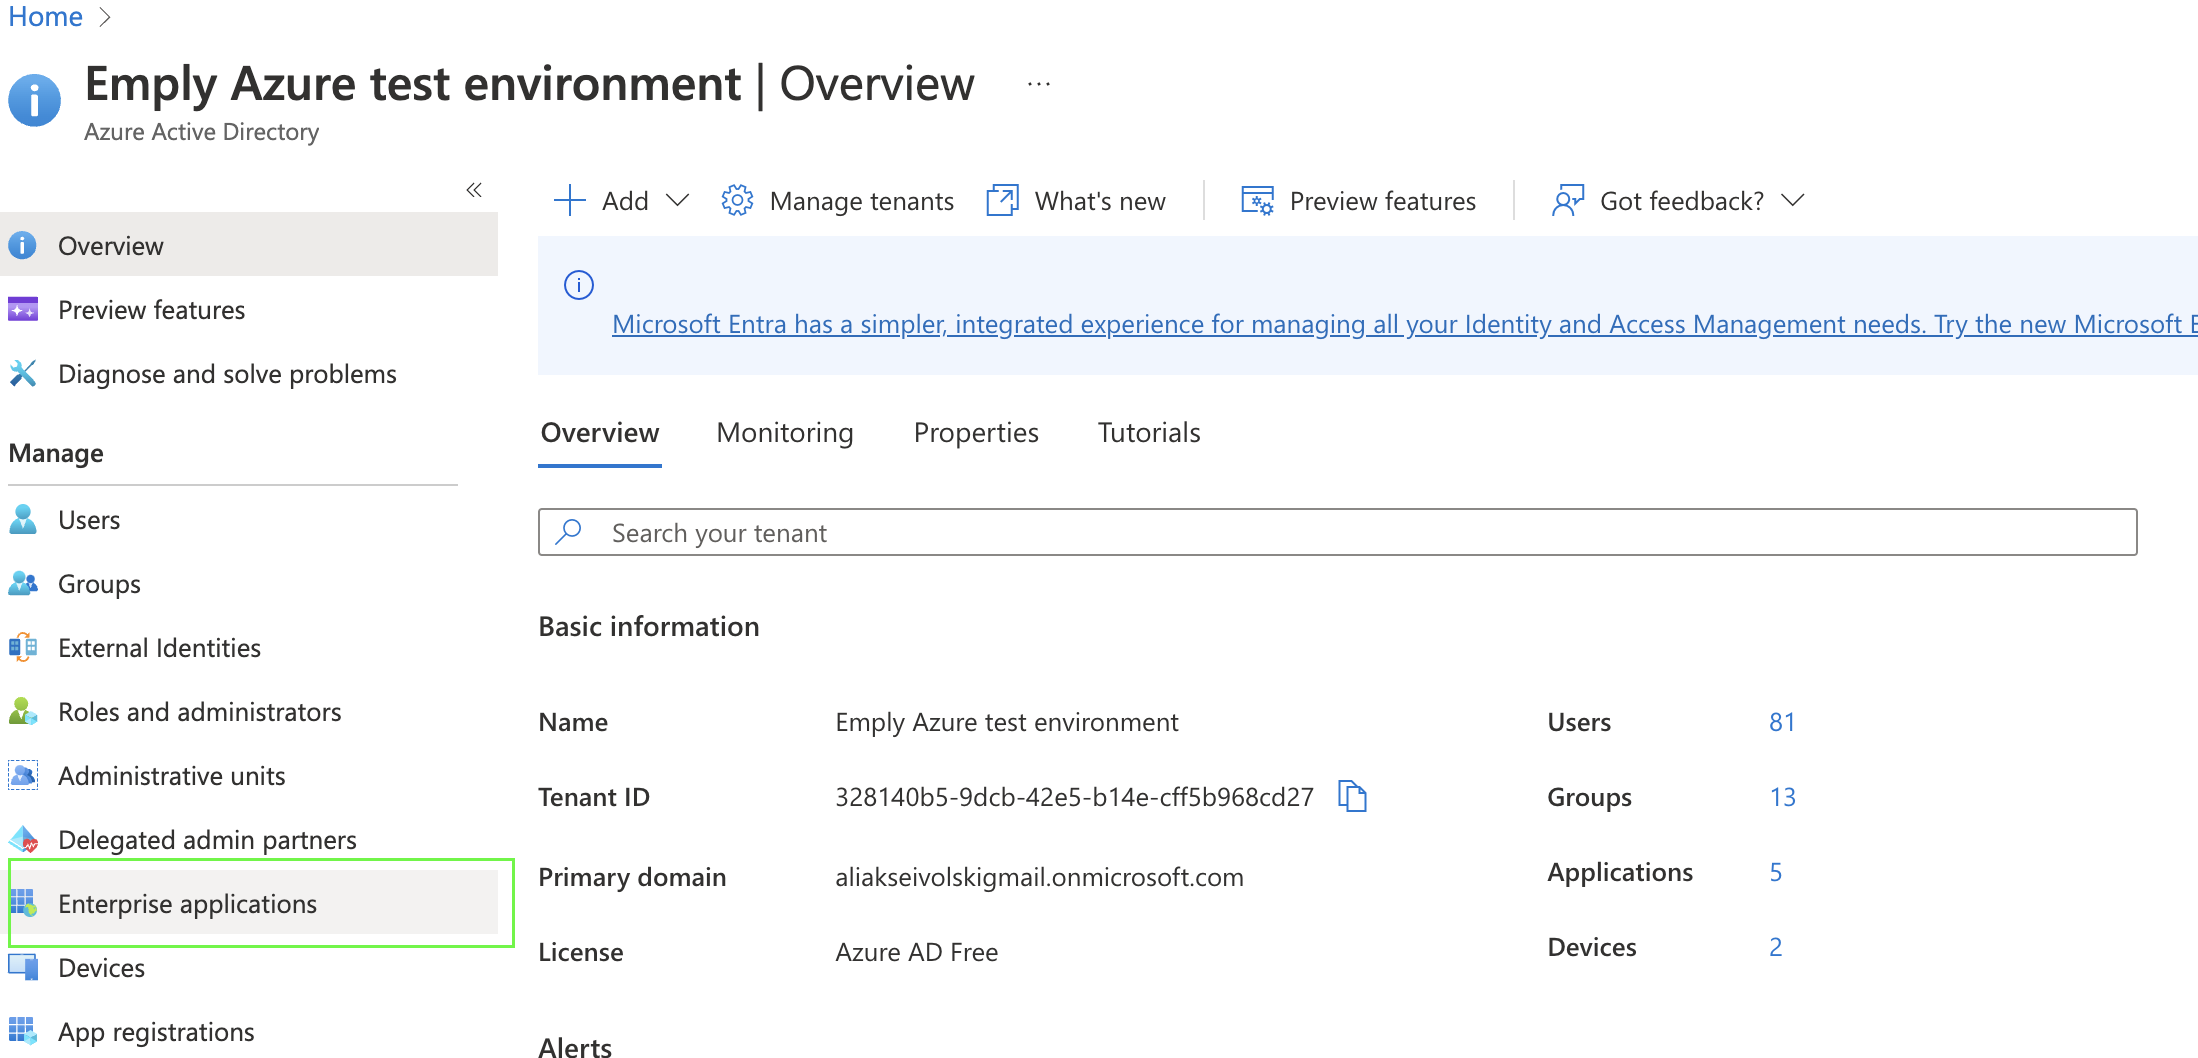Collapse the left navigation pane

474,189
